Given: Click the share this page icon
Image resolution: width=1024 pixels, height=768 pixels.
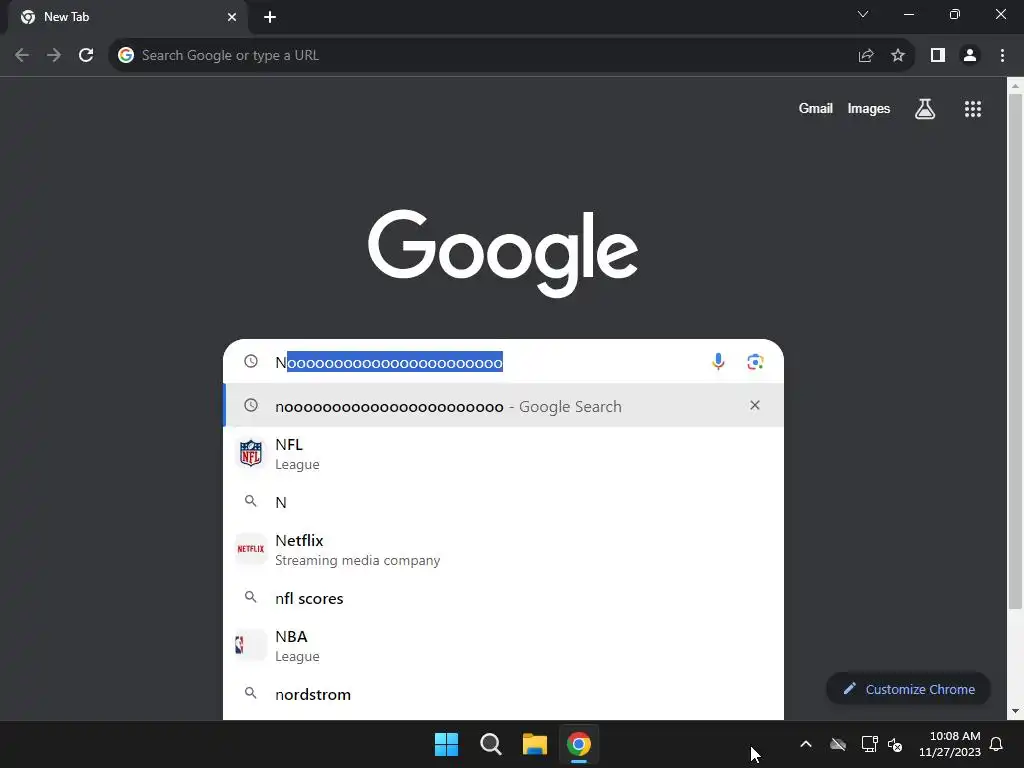Looking at the screenshot, I should click(866, 56).
